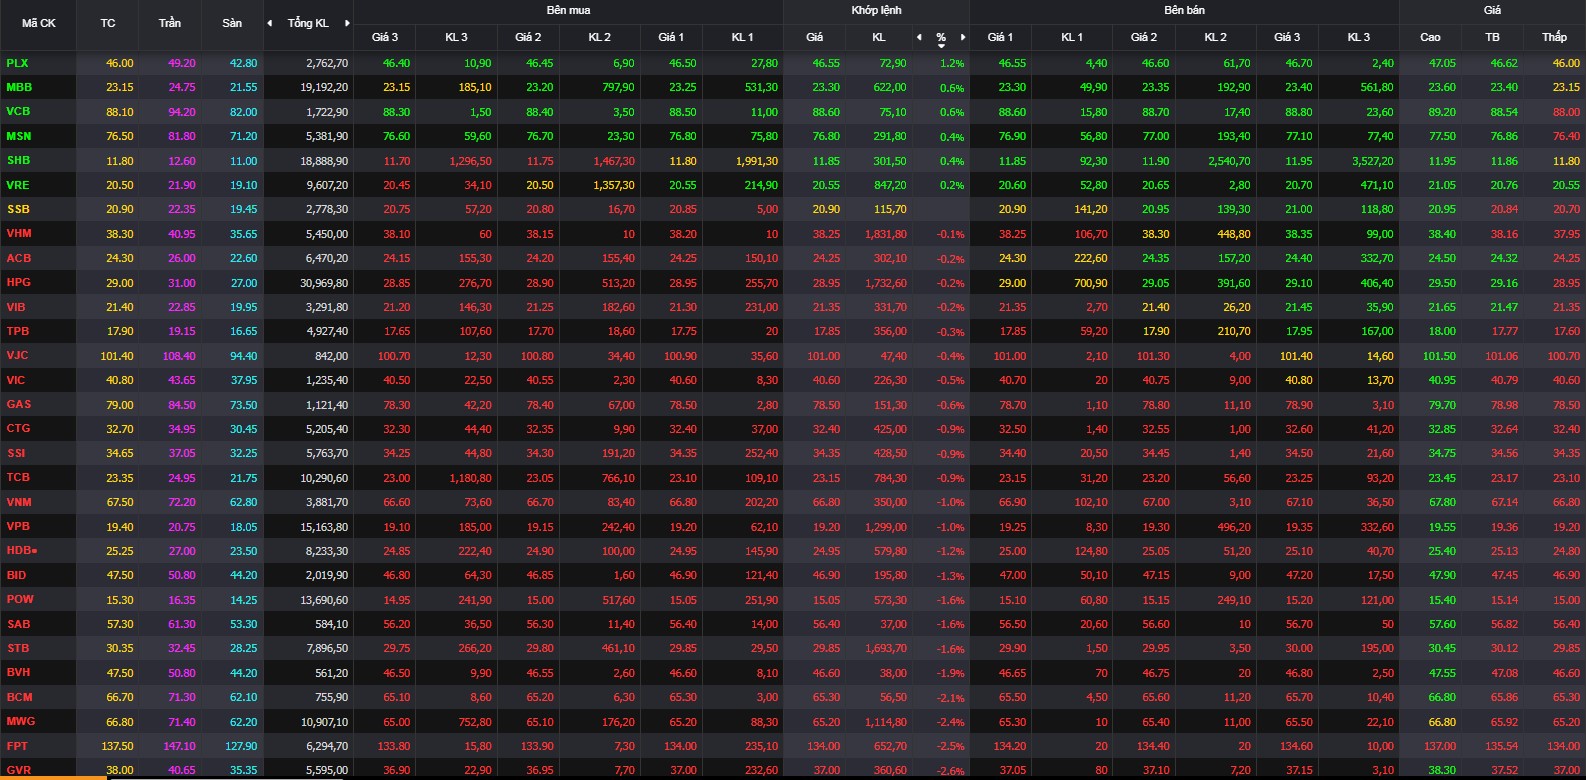This screenshot has height=780, width=1586.
Task: Click the Bên mua group header
Action: click(x=568, y=10)
